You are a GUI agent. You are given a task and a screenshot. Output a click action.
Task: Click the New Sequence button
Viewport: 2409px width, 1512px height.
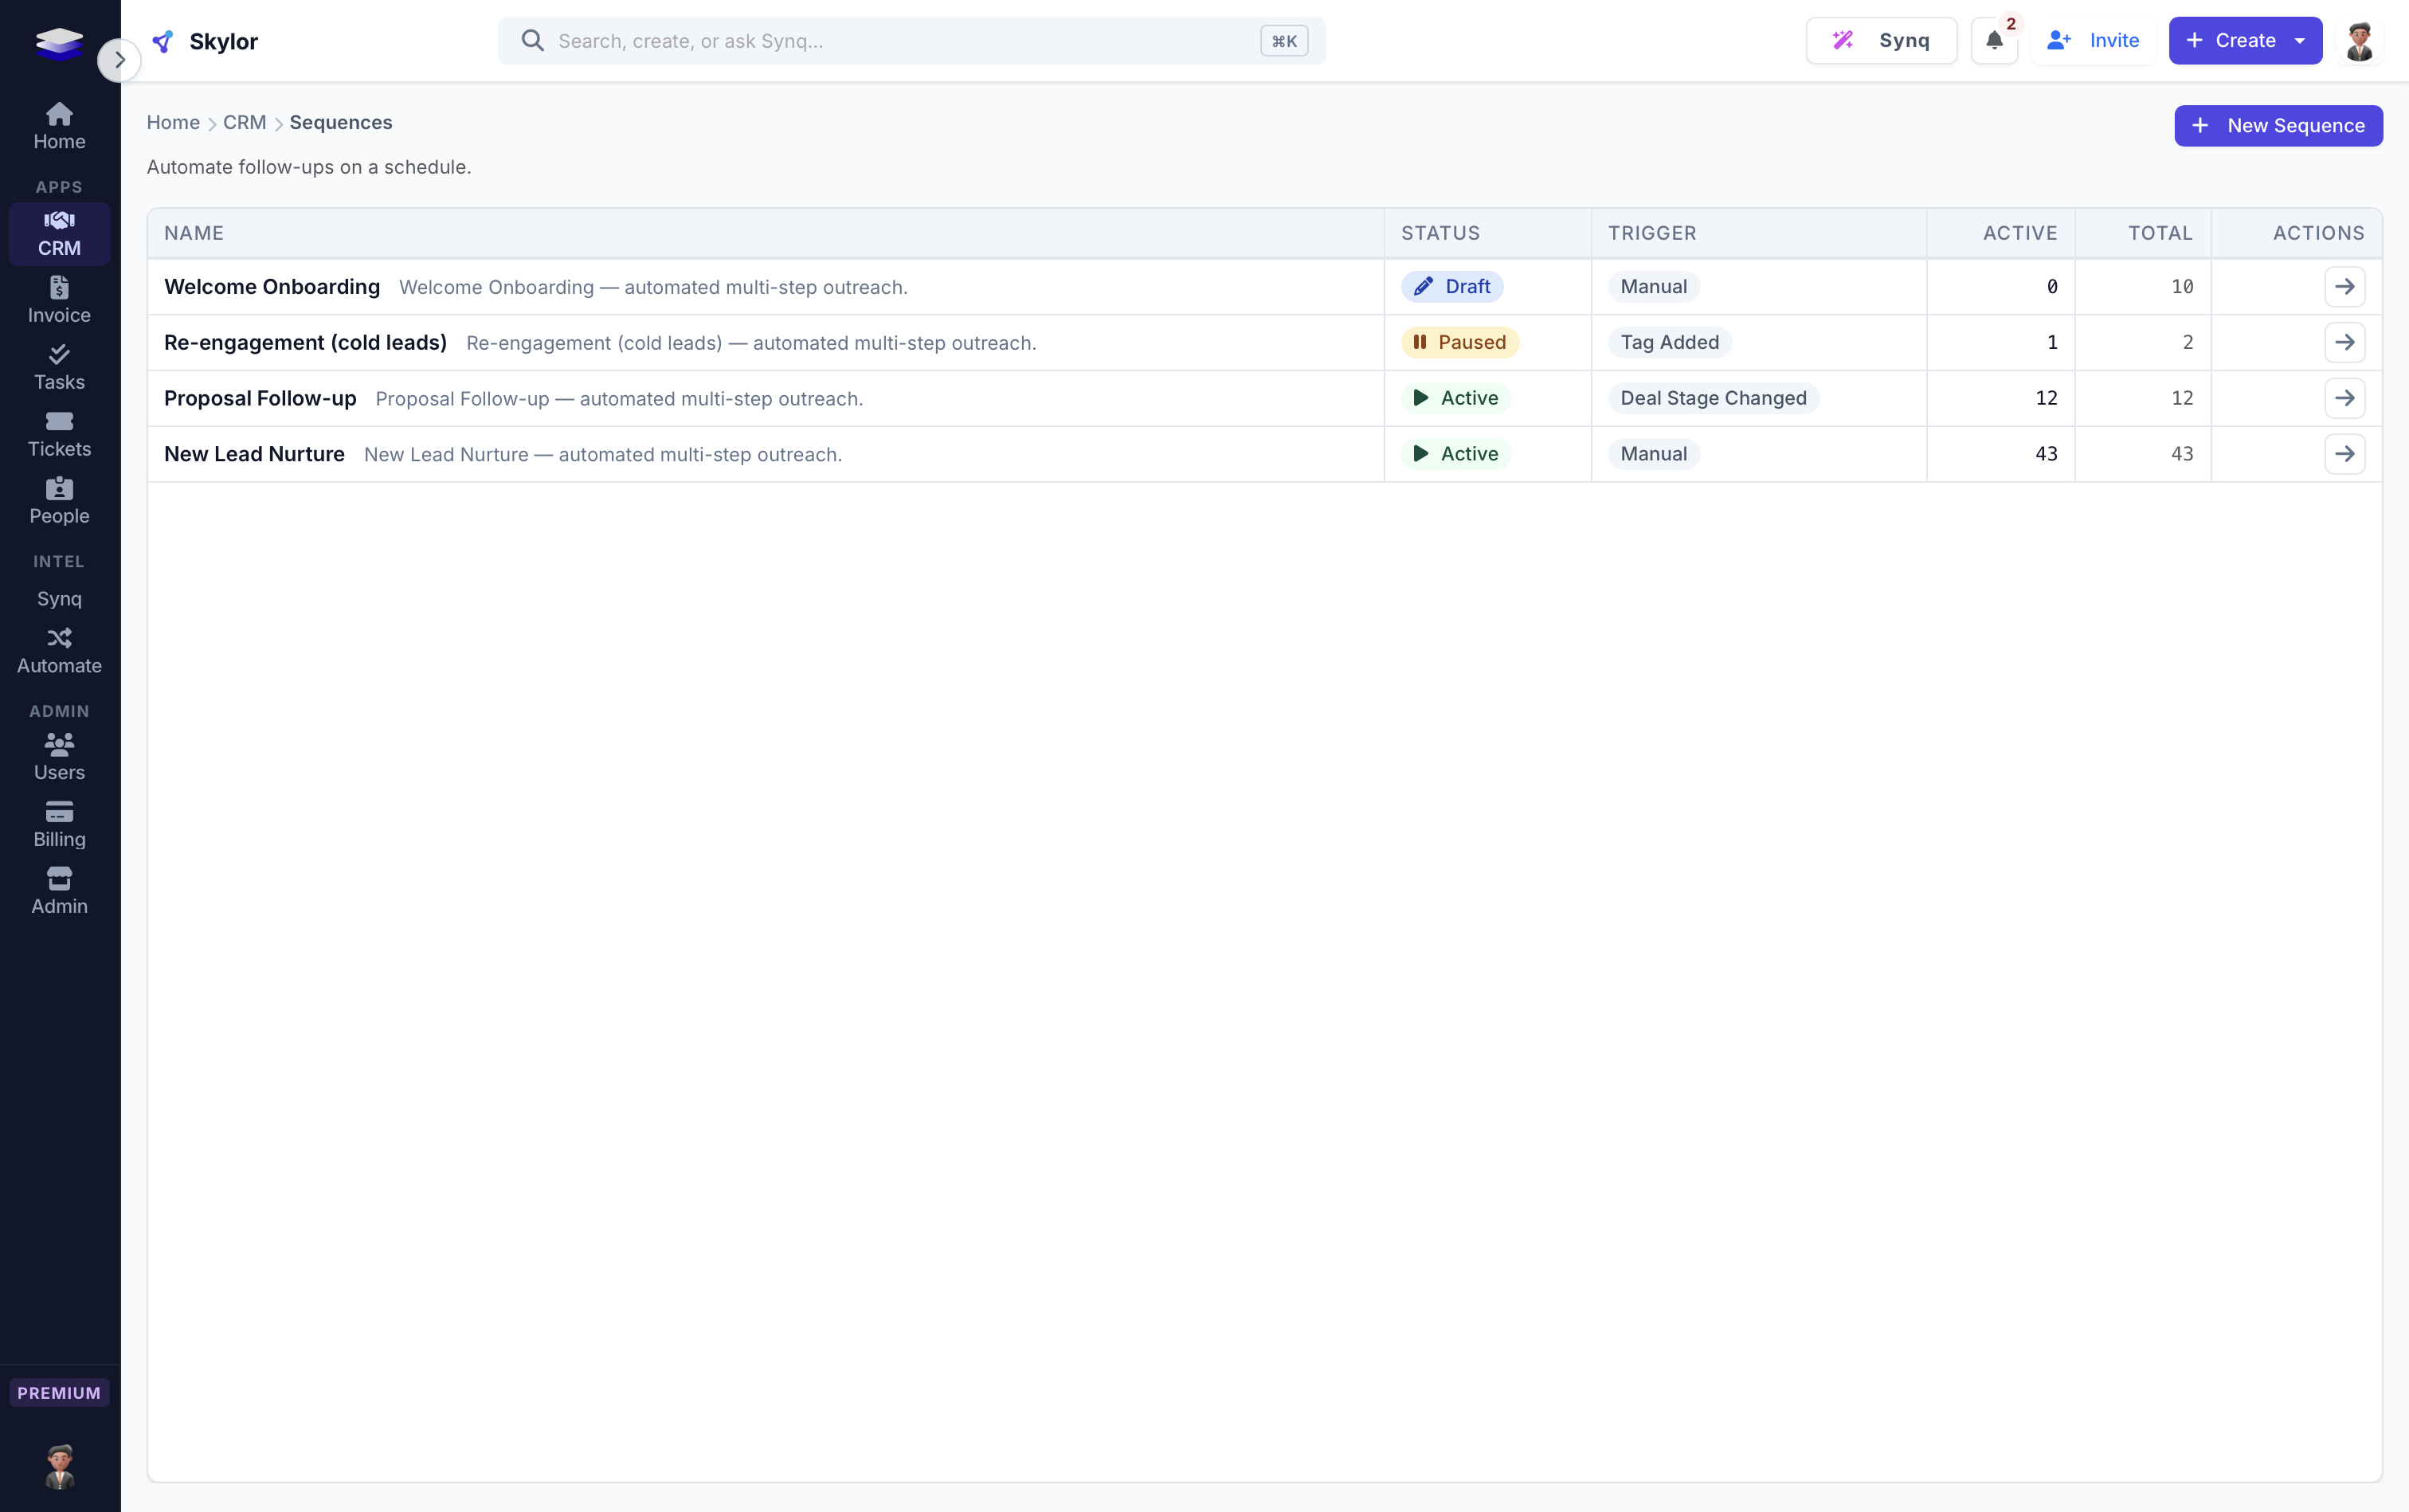pos(2278,126)
